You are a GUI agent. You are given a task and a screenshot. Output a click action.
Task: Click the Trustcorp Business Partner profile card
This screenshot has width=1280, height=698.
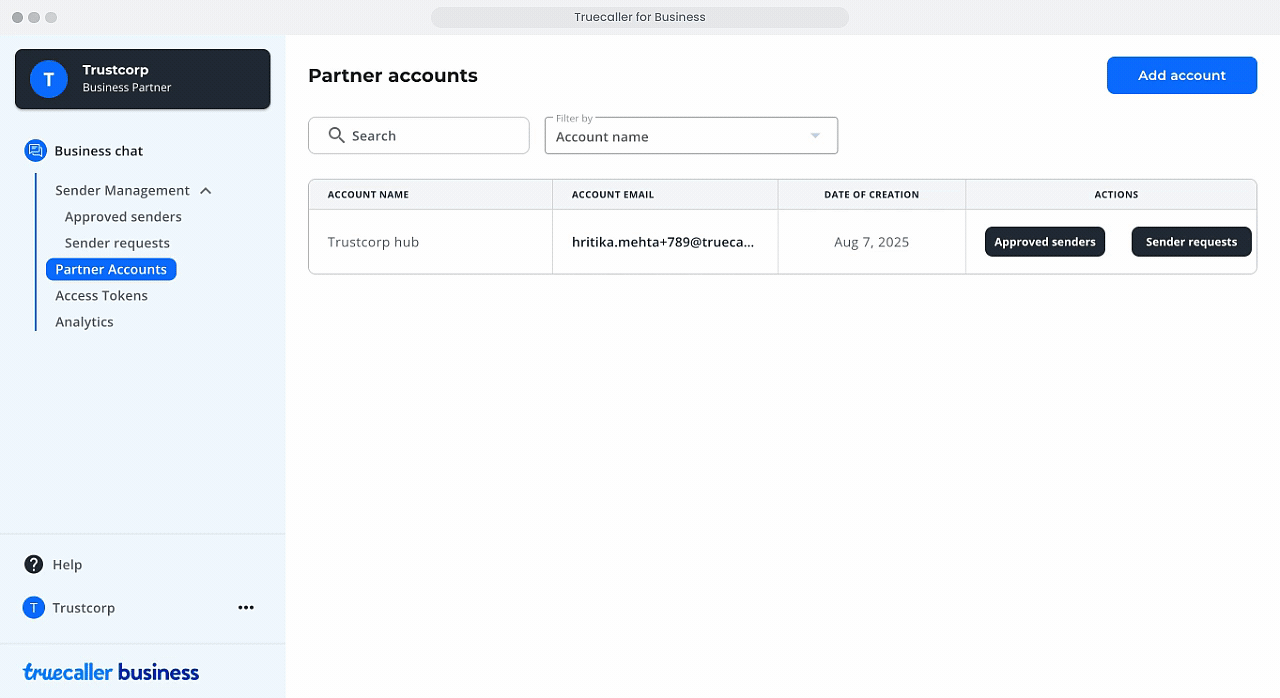click(142, 79)
